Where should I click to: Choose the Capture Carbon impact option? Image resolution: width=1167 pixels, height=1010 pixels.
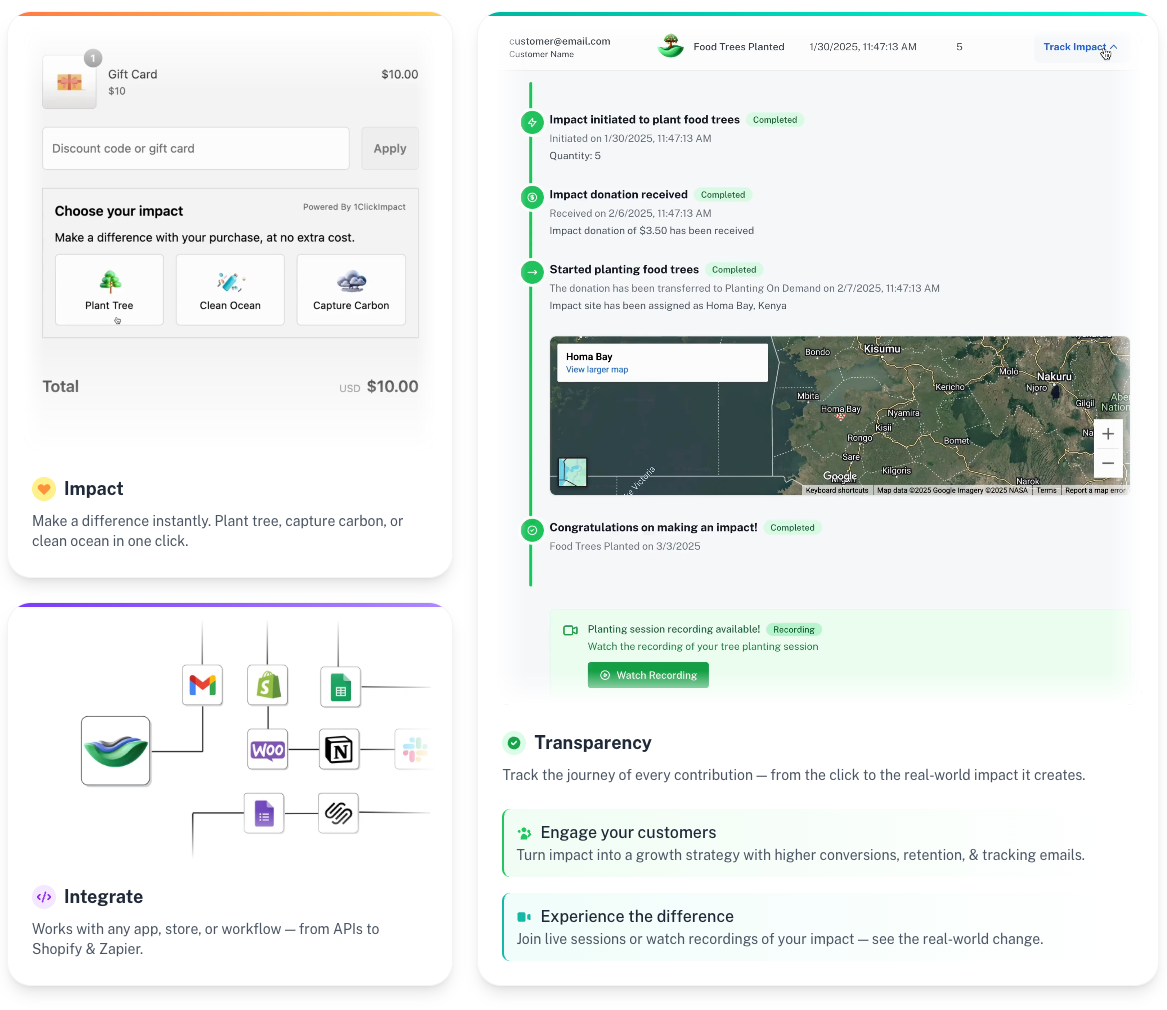(351, 290)
